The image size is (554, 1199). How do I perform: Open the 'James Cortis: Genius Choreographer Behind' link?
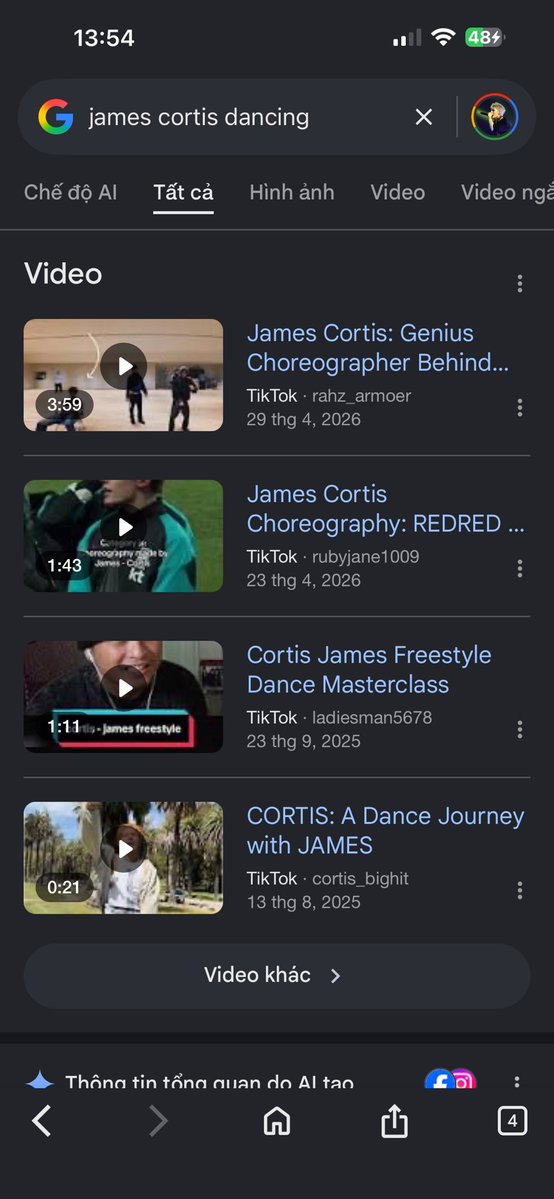pos(377,348)
